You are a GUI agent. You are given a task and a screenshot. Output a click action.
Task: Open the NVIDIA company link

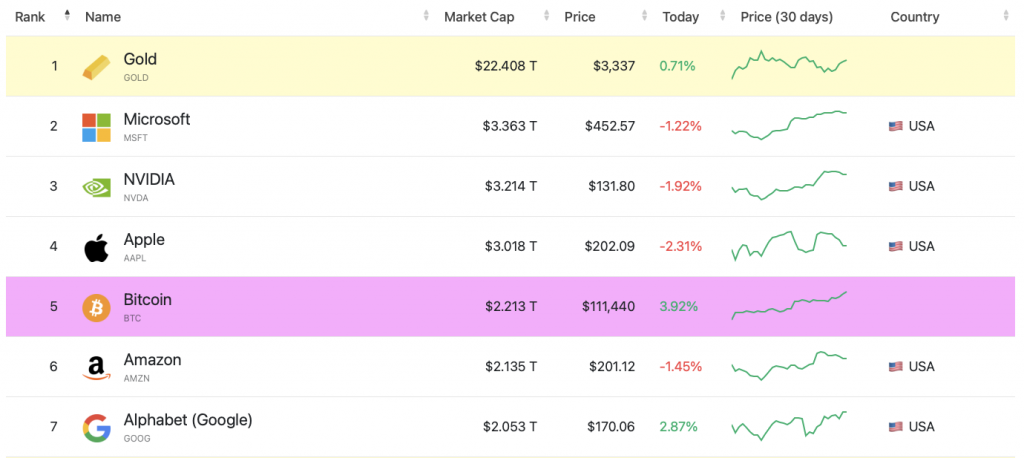[149, 180]
